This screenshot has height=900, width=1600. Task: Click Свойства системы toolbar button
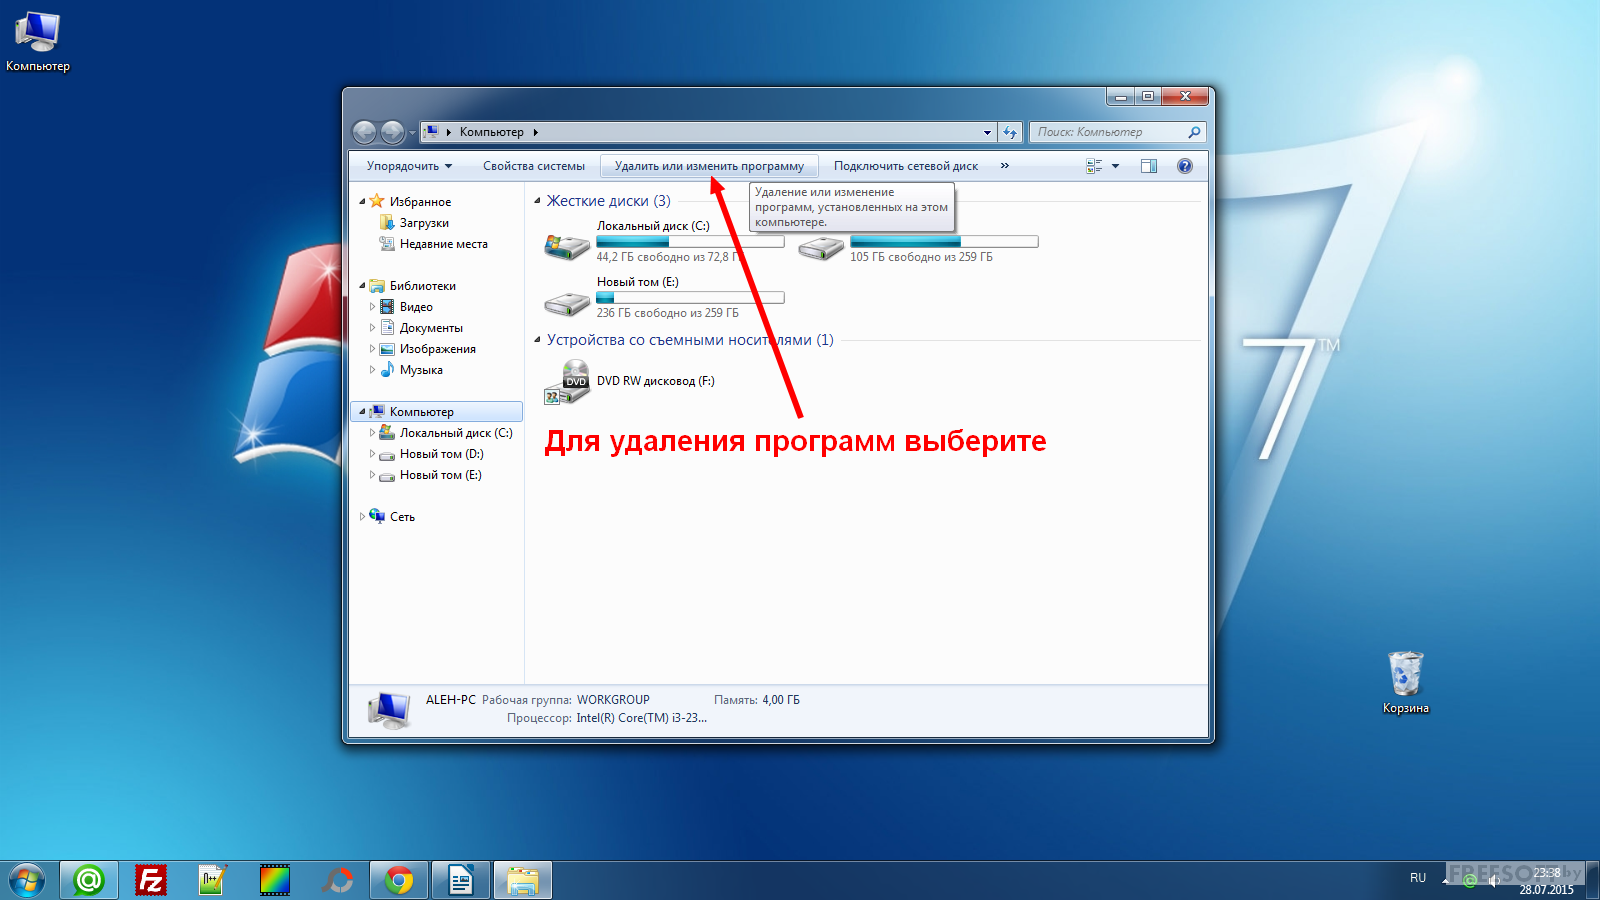coord(533,166)
